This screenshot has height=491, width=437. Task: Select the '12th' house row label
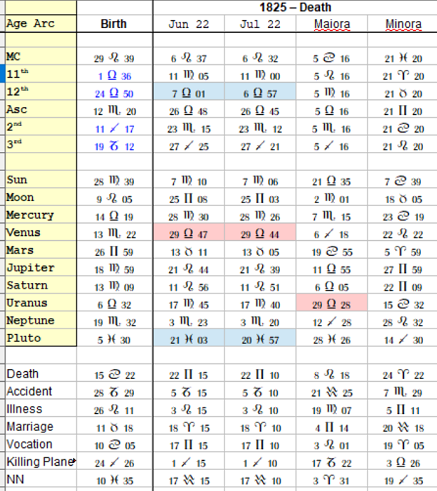point(17,91)
